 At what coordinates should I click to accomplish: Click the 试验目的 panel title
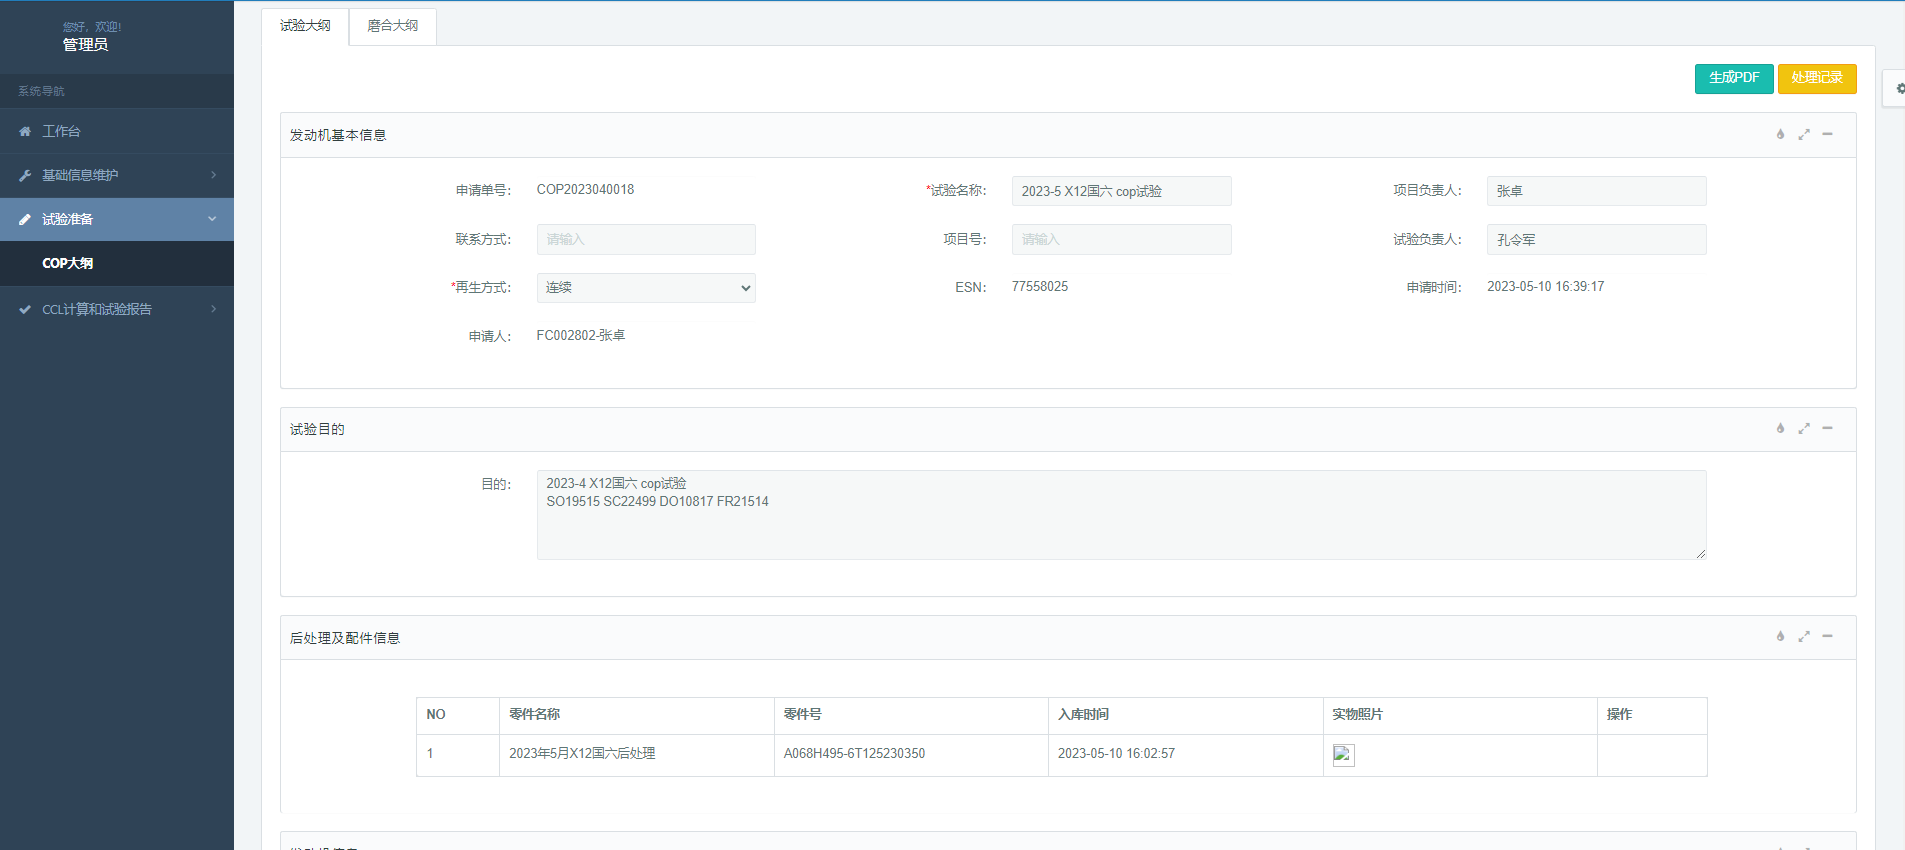[317, 429]
